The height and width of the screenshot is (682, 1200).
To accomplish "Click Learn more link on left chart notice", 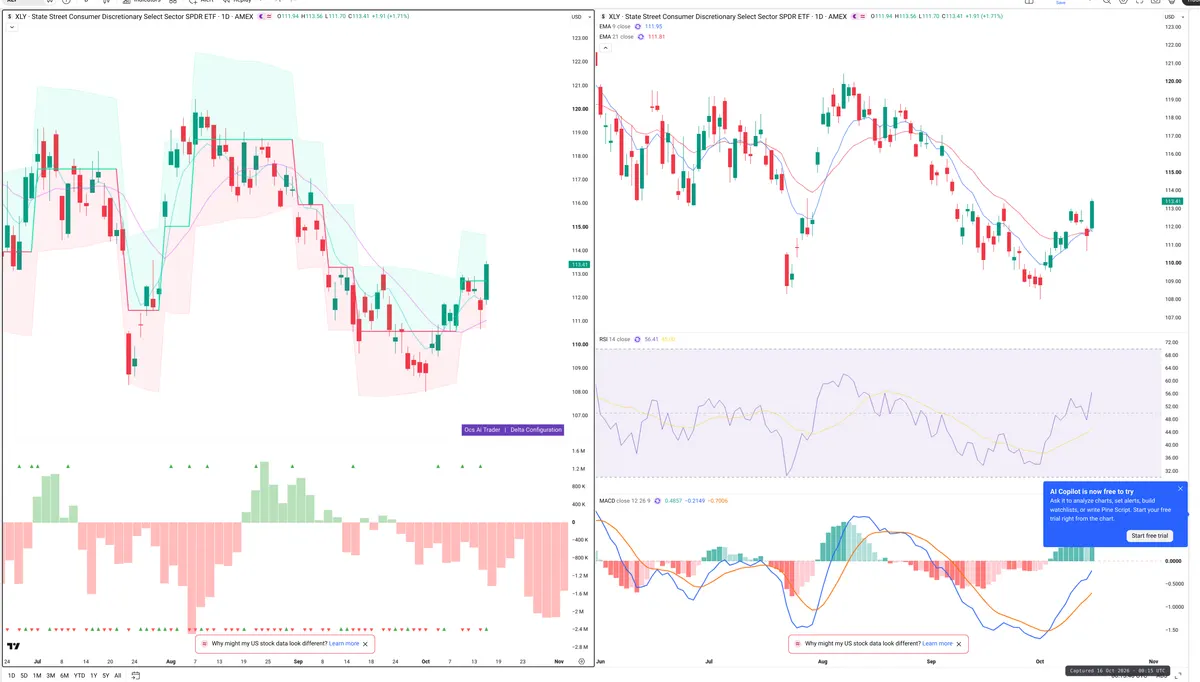I will pos(344,644).
